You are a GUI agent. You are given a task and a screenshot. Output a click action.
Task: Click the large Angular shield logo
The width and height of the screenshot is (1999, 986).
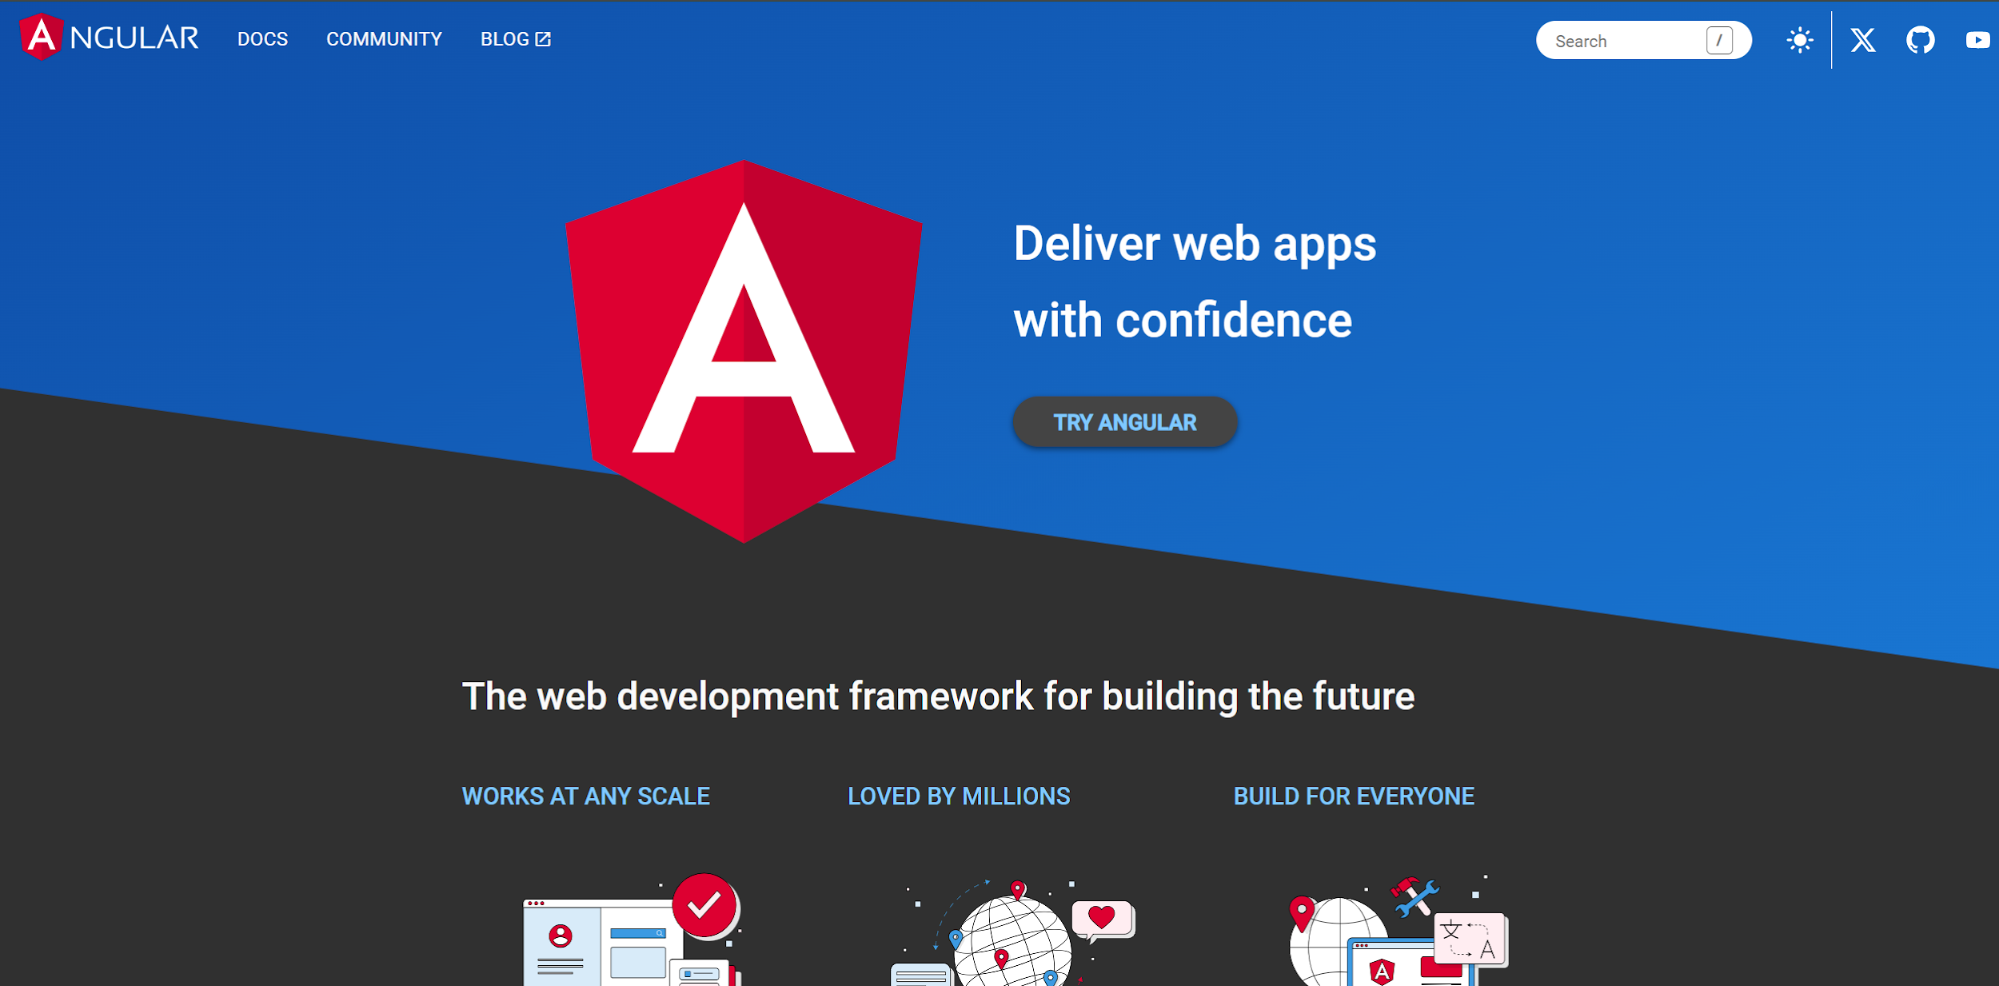click(x=743, y=351)
